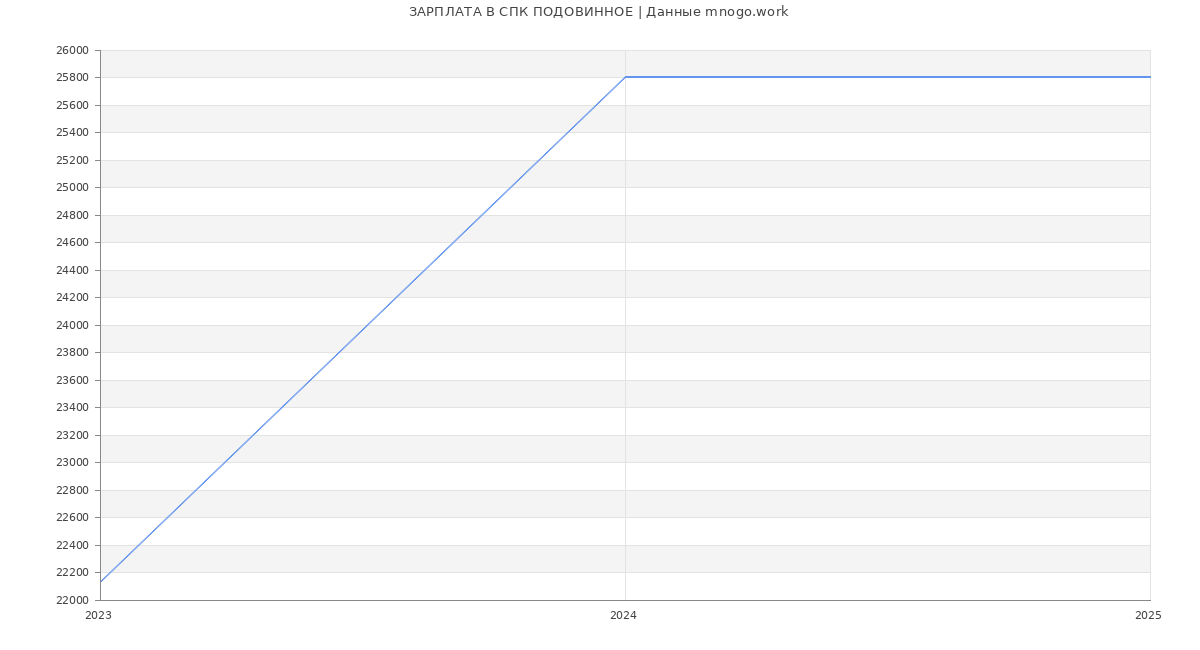This screenshot has height=650, width=1200.
Task: Click the 26000 y-axis label
Action: click(72, 51)
